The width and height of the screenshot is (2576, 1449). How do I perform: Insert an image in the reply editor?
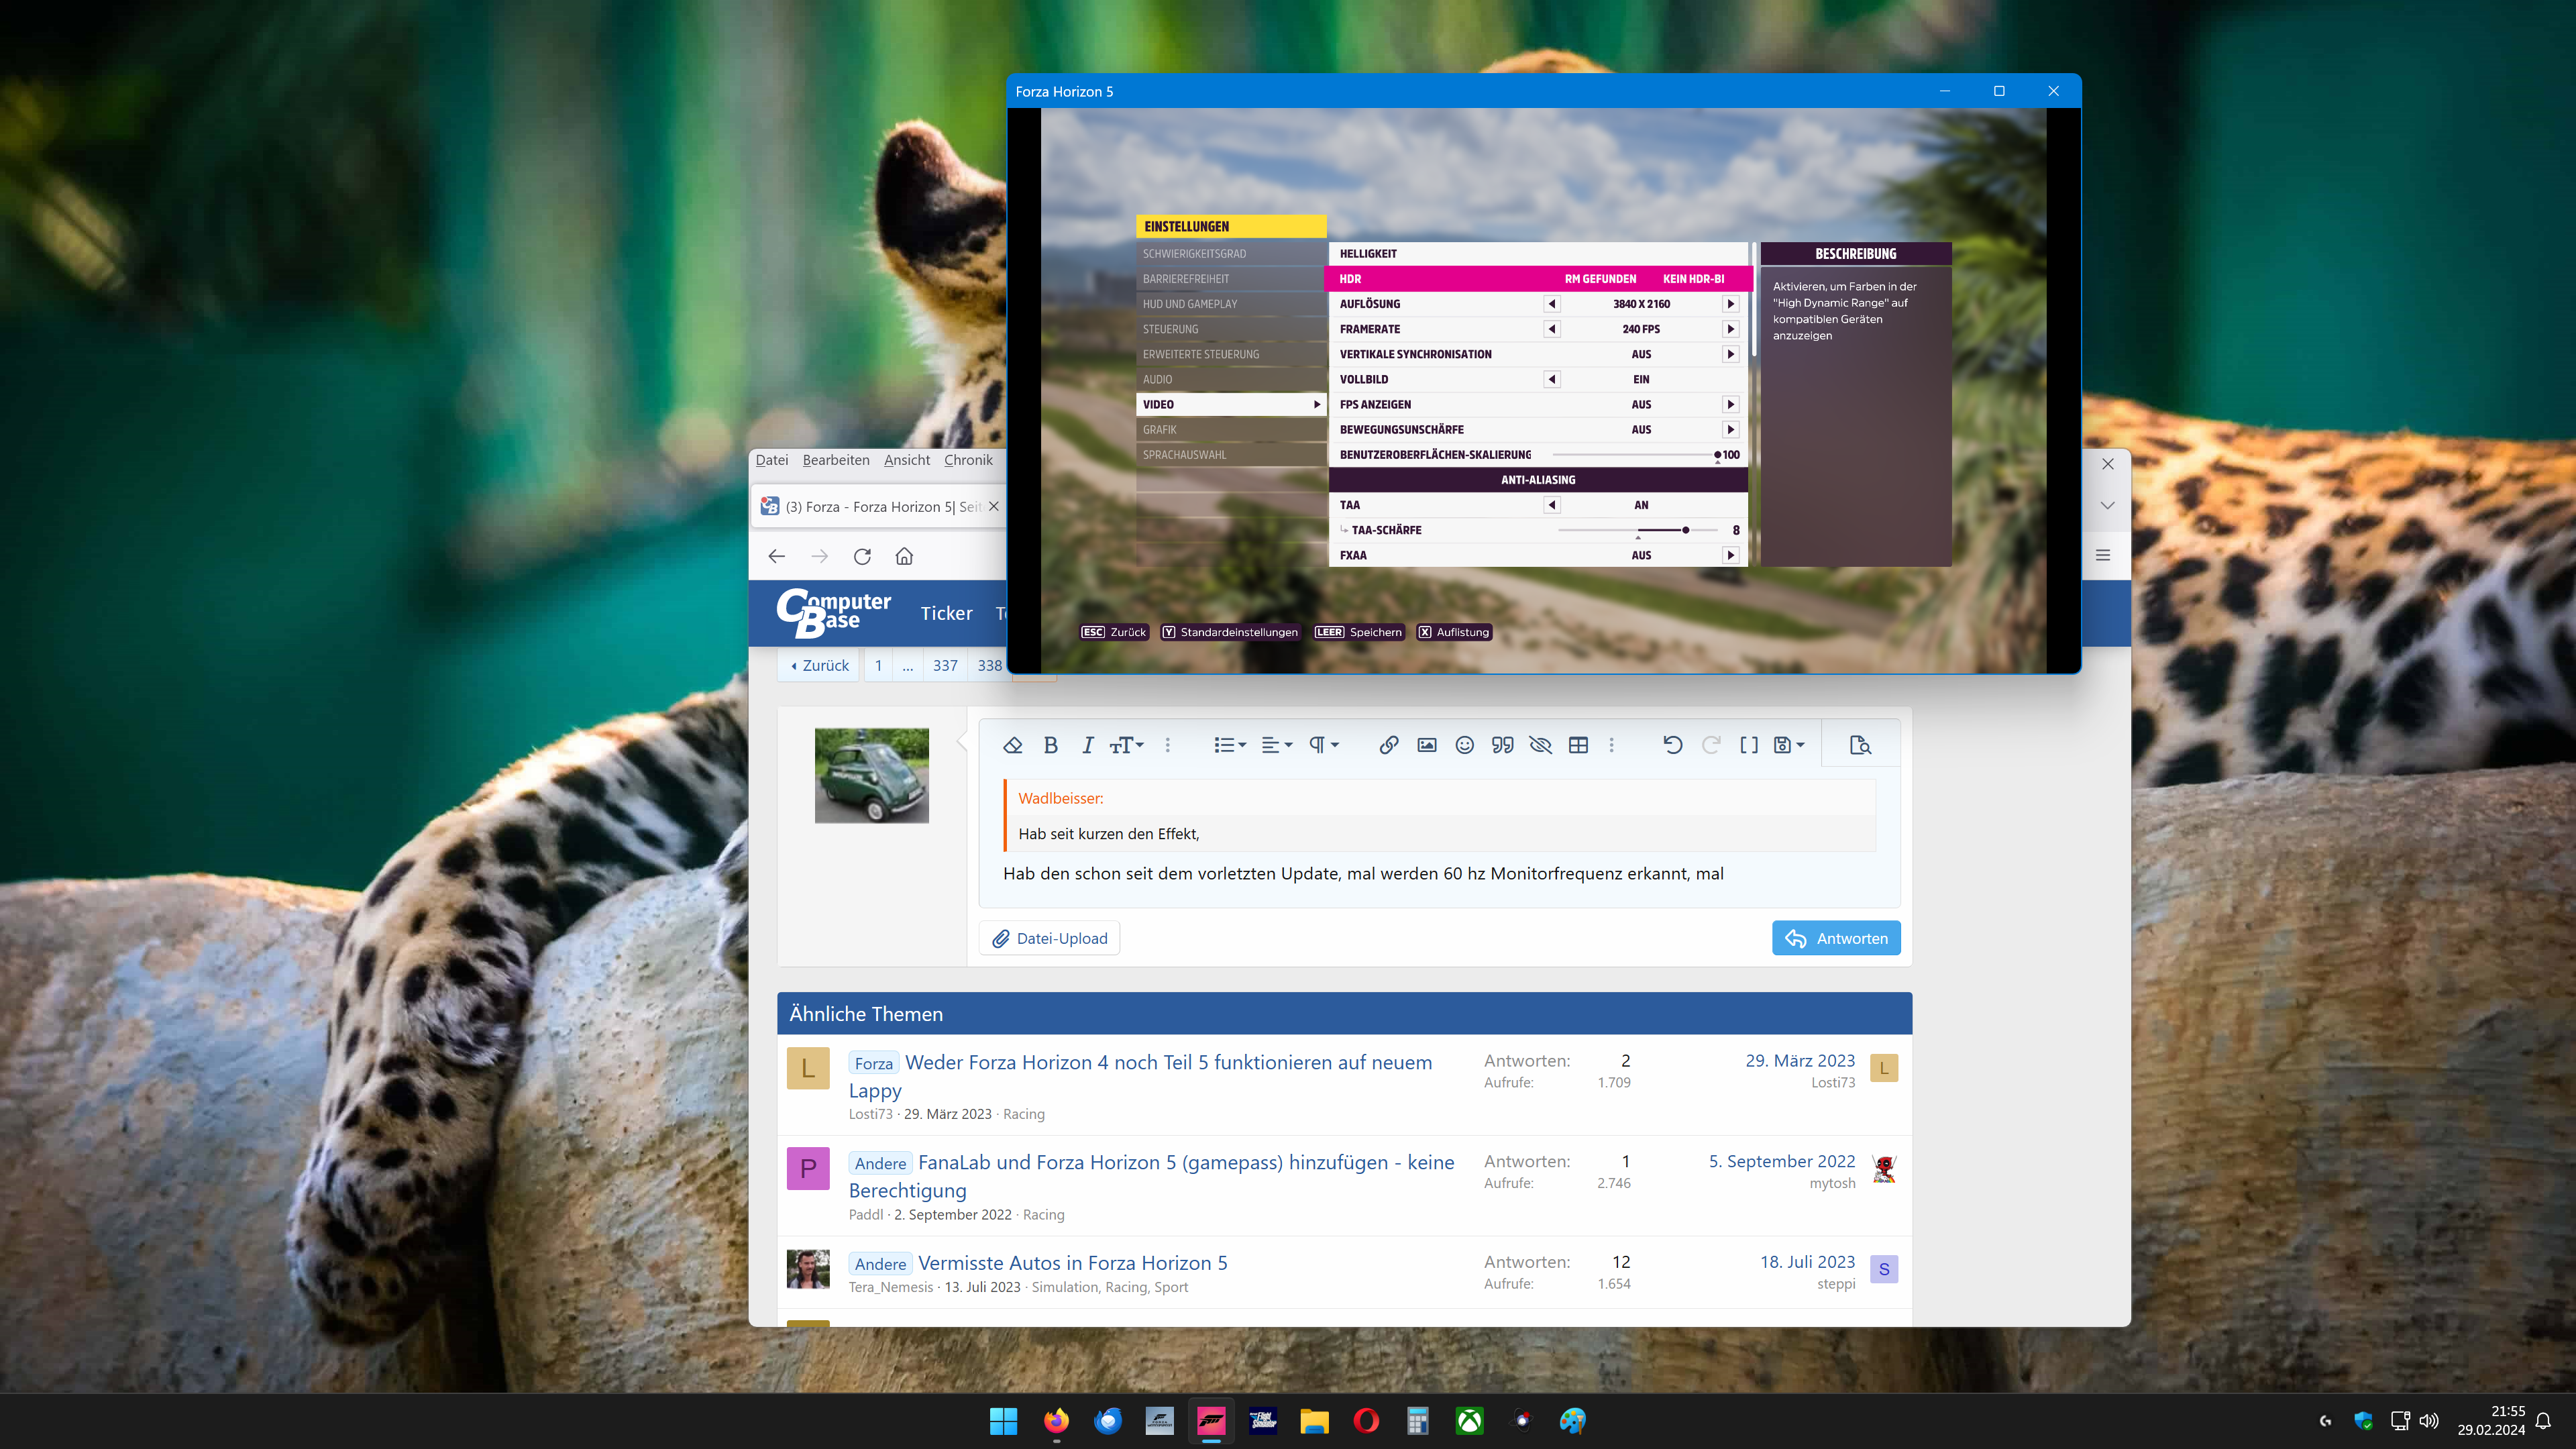[1426, 744]
